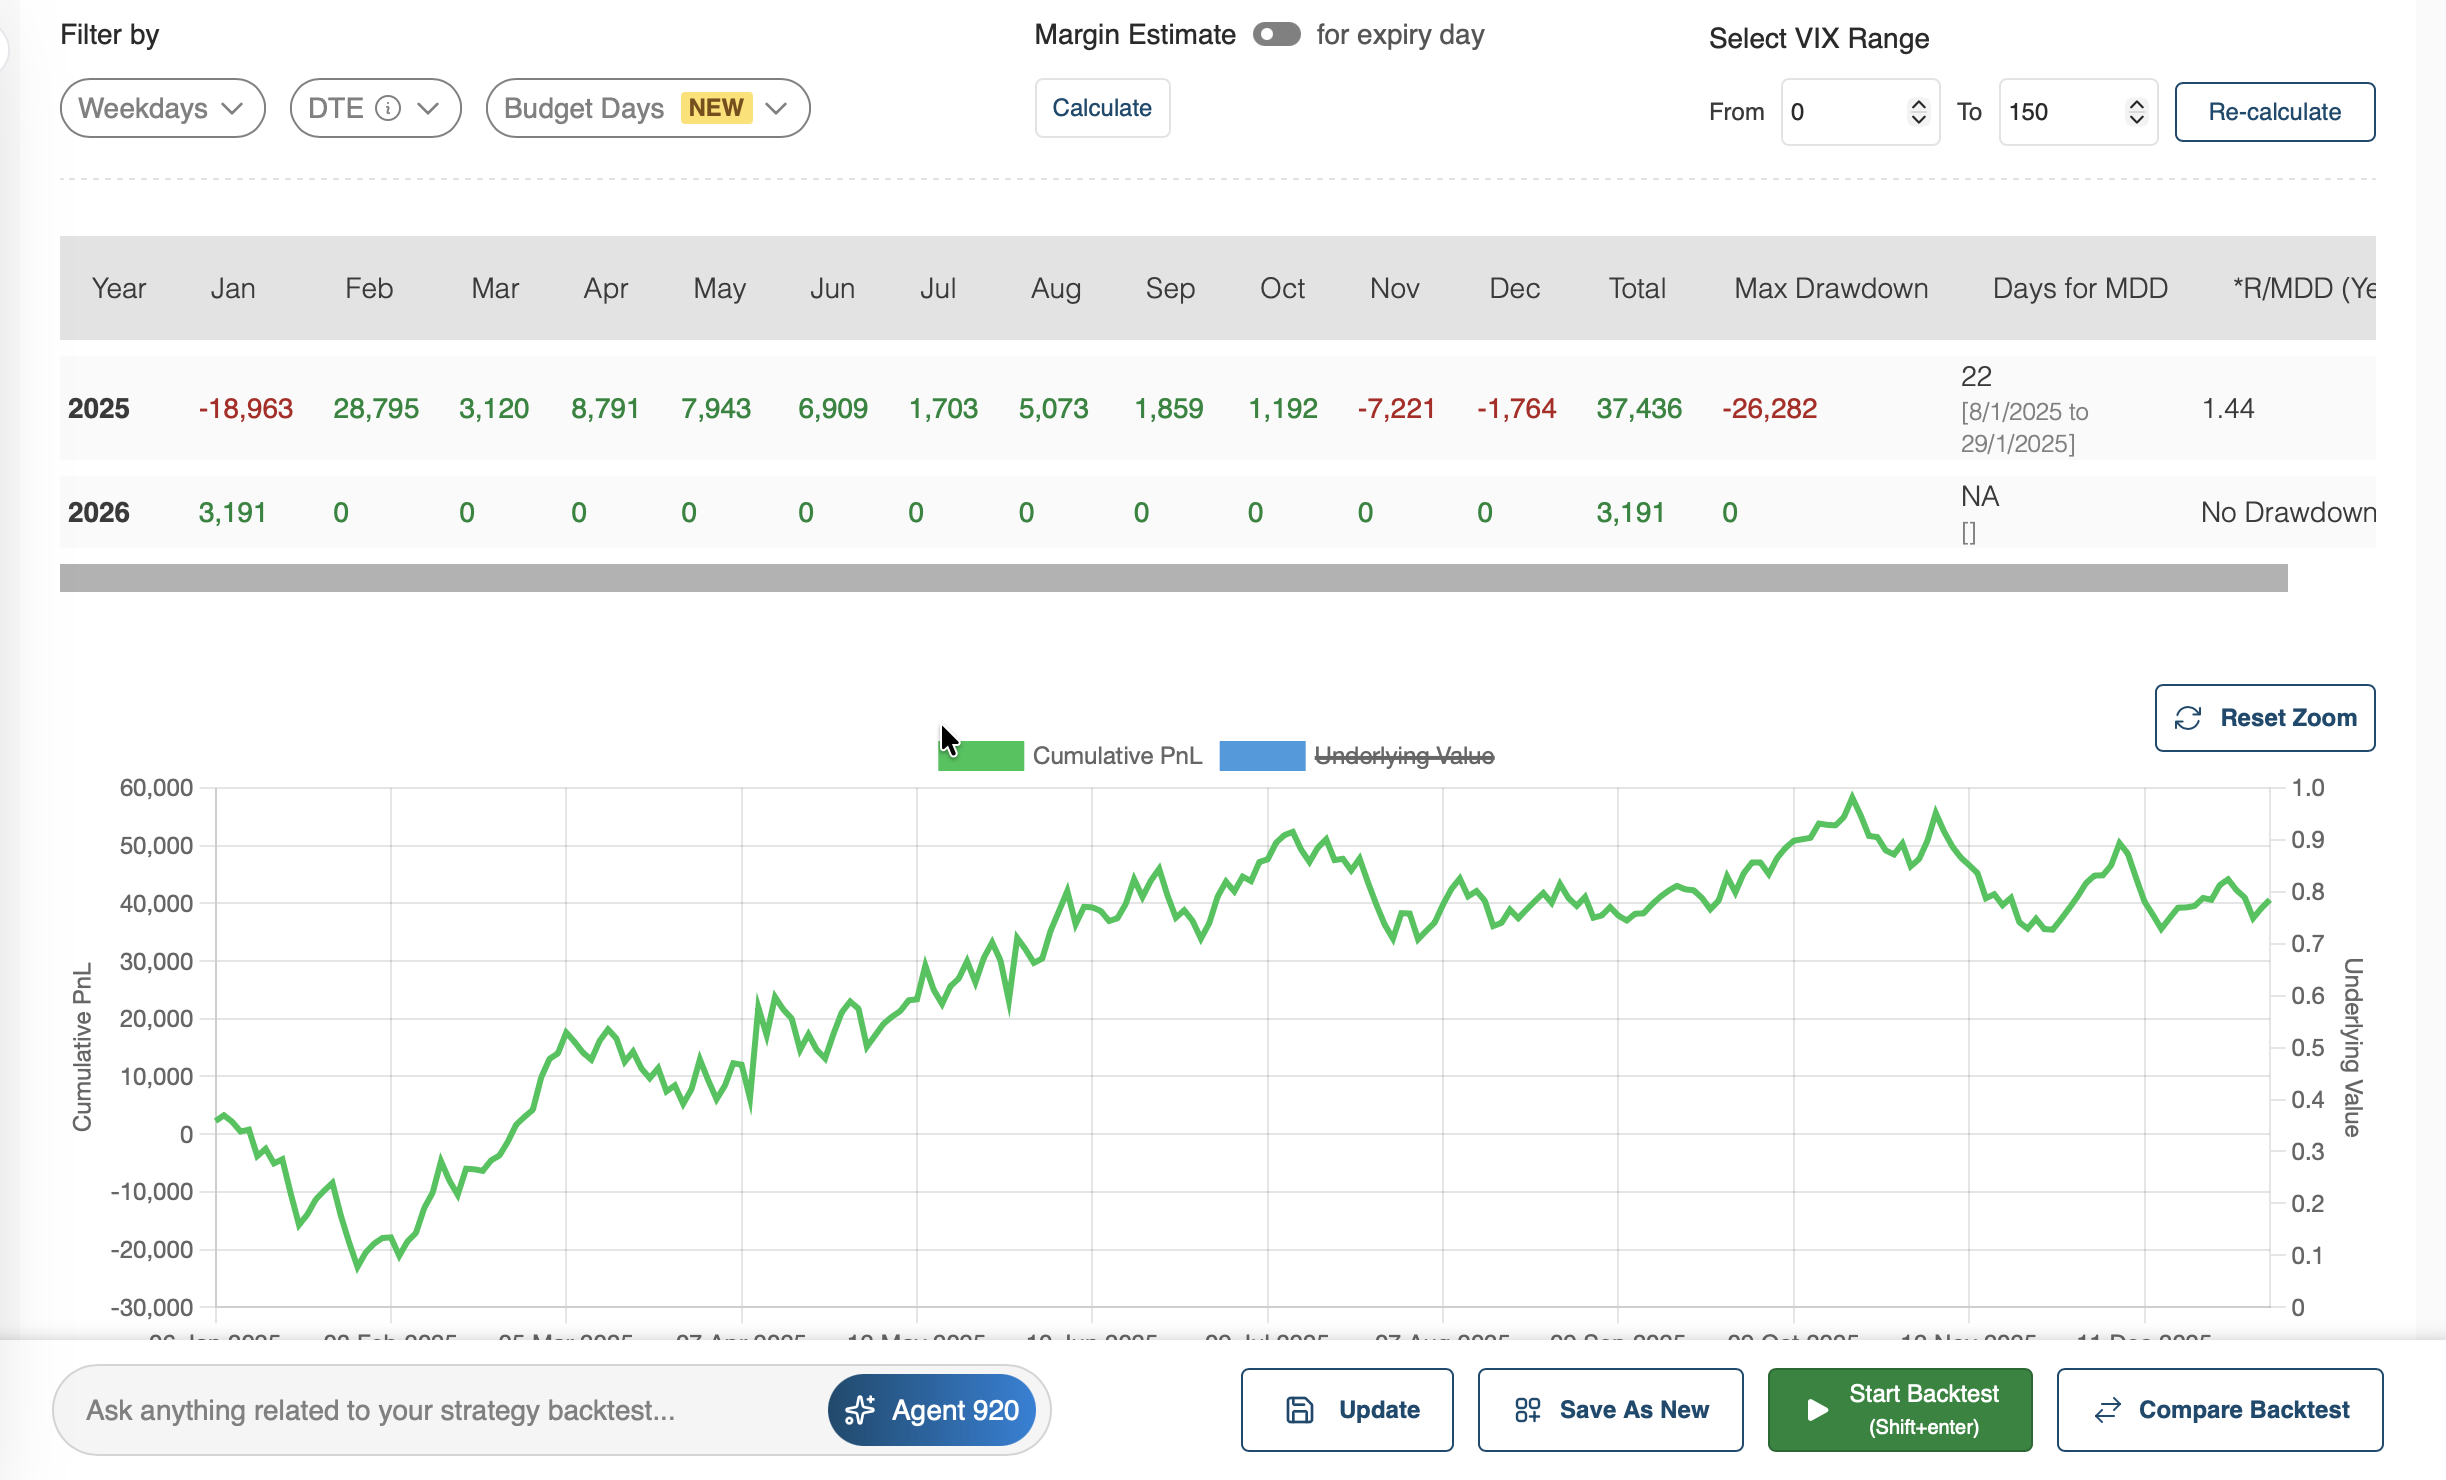Click the Total column header
Image resolution: width=2446 pixels, height=1480 pixels.
(x=1636, y=289)
